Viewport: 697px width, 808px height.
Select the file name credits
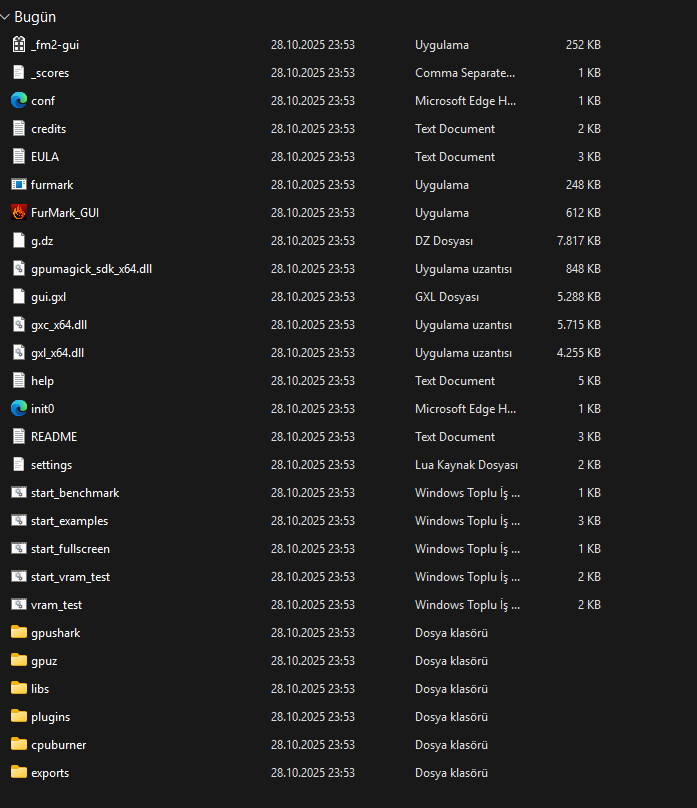[x=48, y=129]
